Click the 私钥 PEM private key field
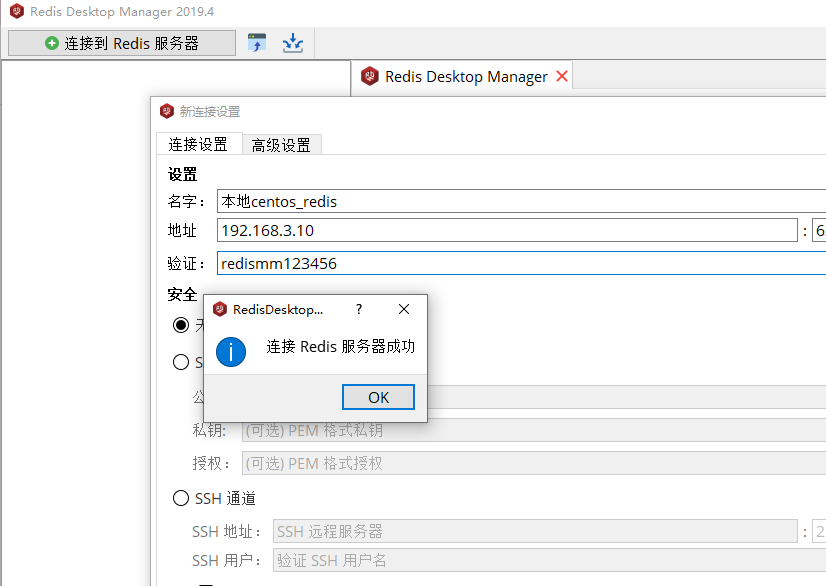This screenshot has height=586, width=826. [534, 431]
